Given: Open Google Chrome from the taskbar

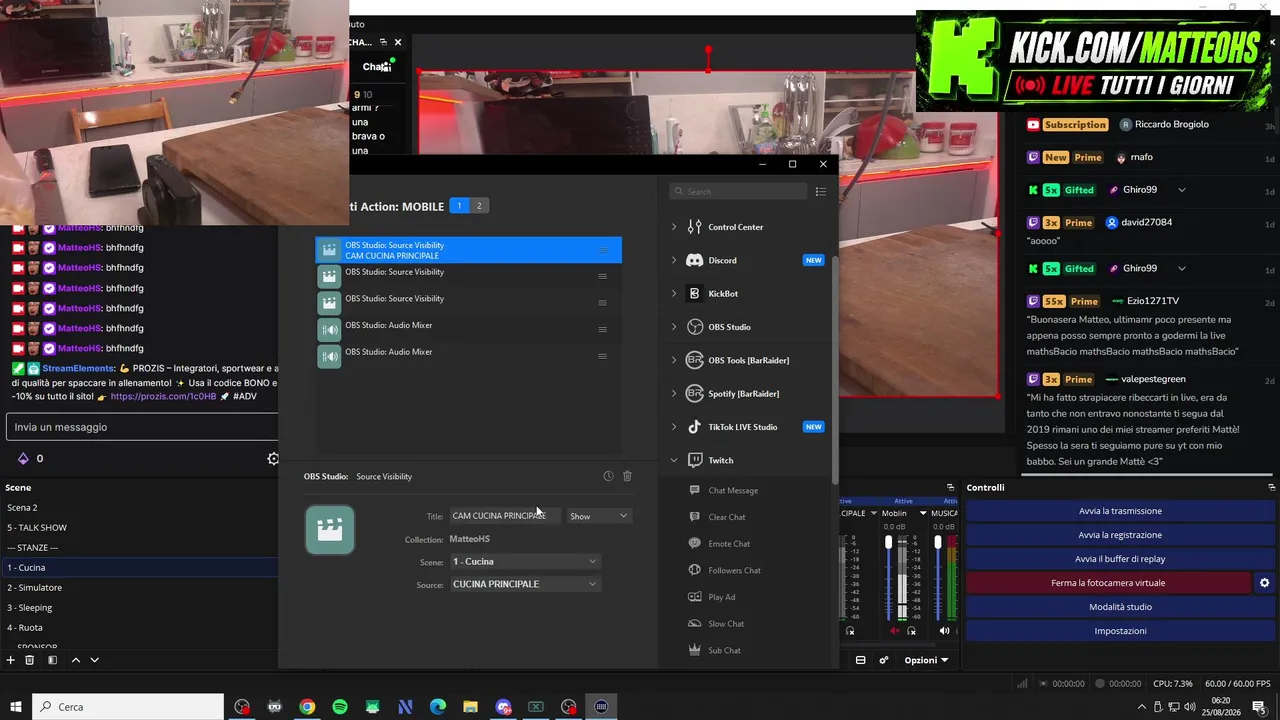Looking at the screenshot, I should pos(307,707).
